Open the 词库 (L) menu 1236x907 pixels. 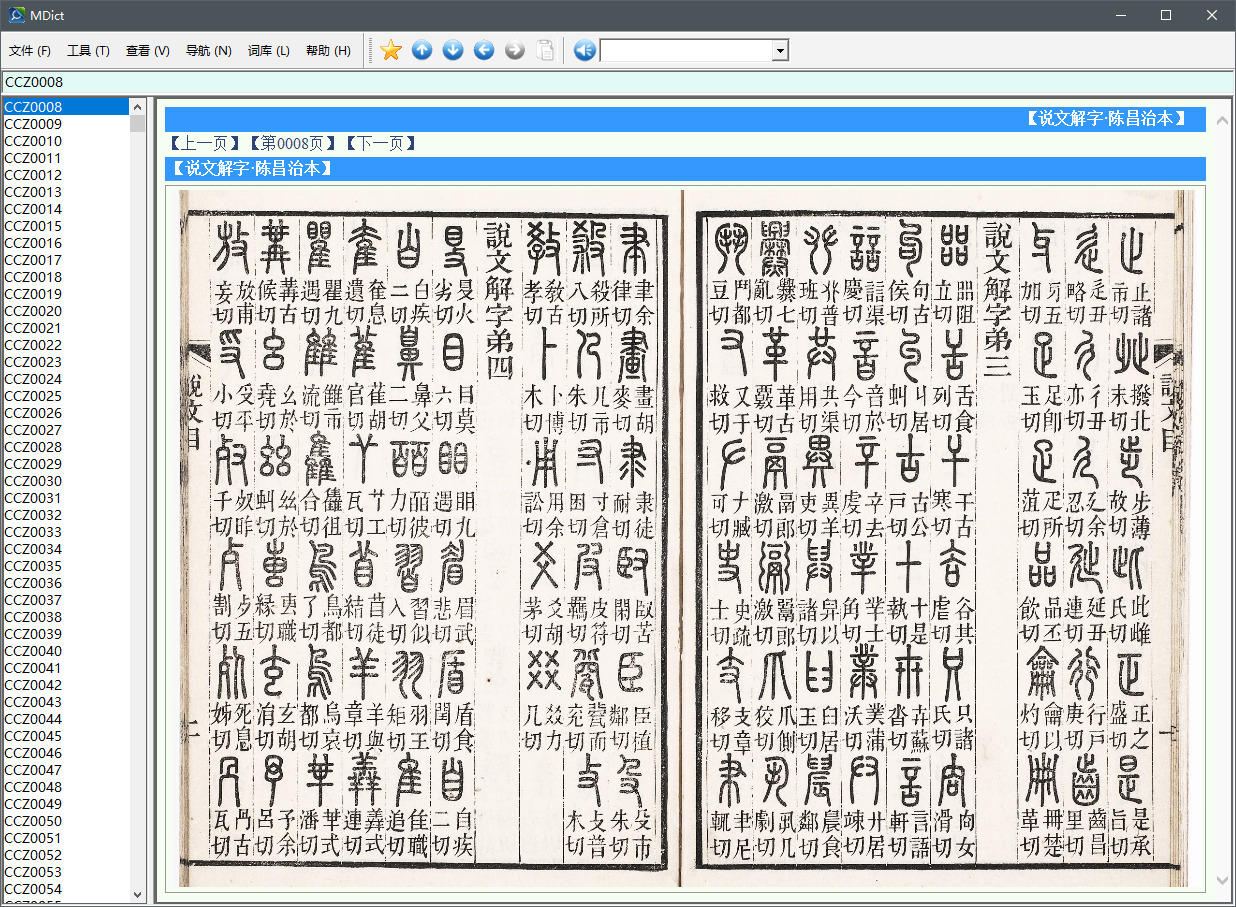click(x=268, y=51)
